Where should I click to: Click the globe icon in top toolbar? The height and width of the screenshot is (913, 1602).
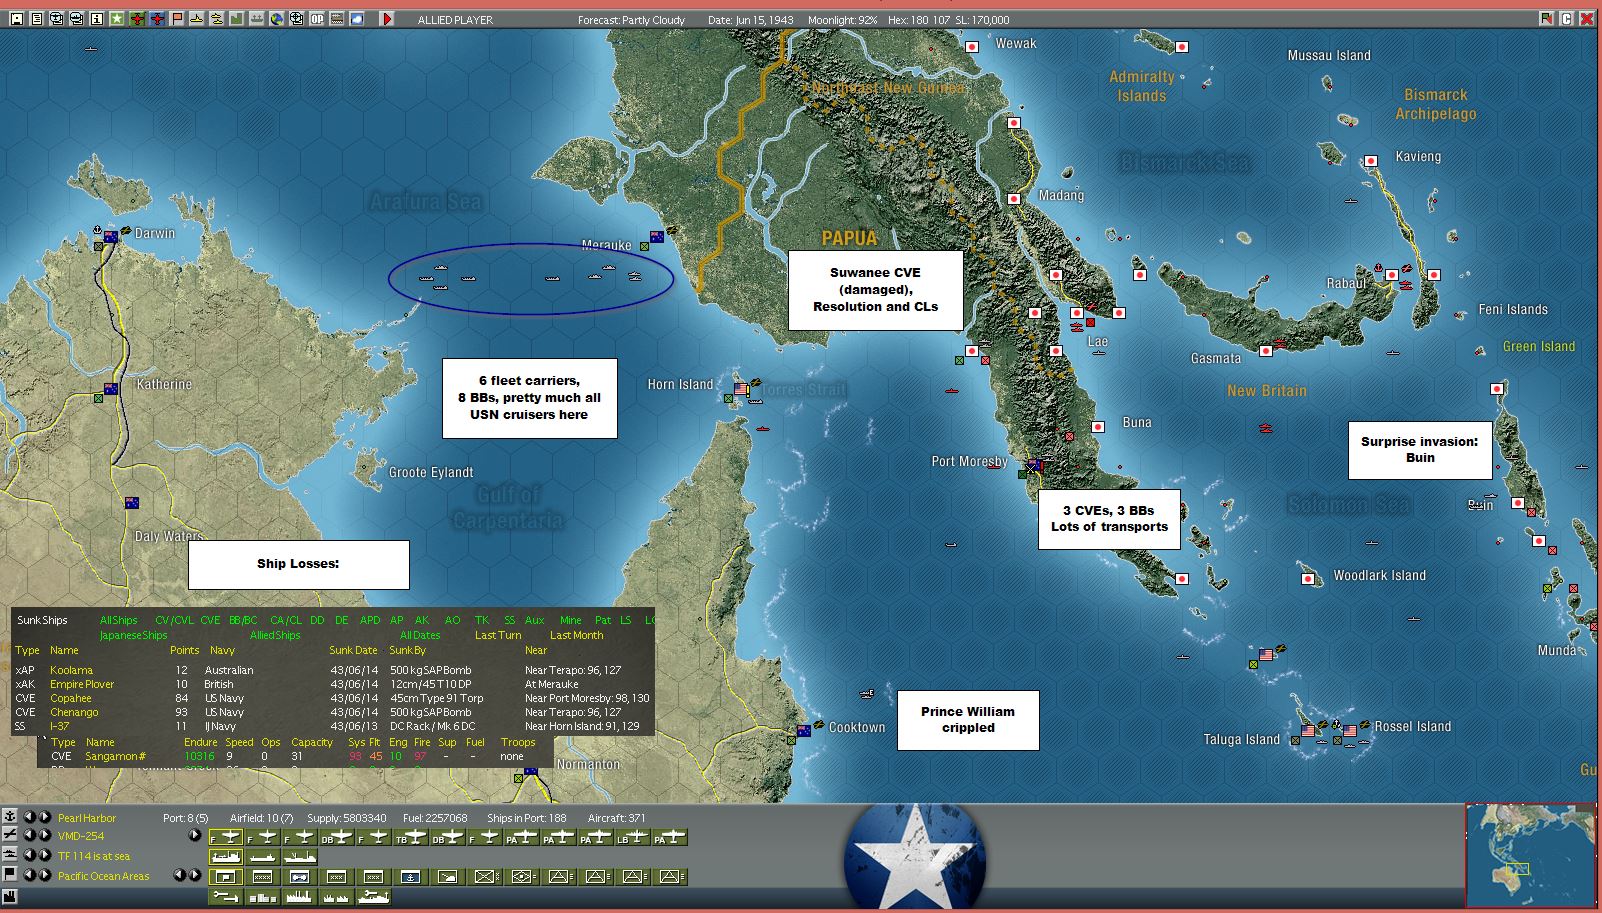click(277, 19)
